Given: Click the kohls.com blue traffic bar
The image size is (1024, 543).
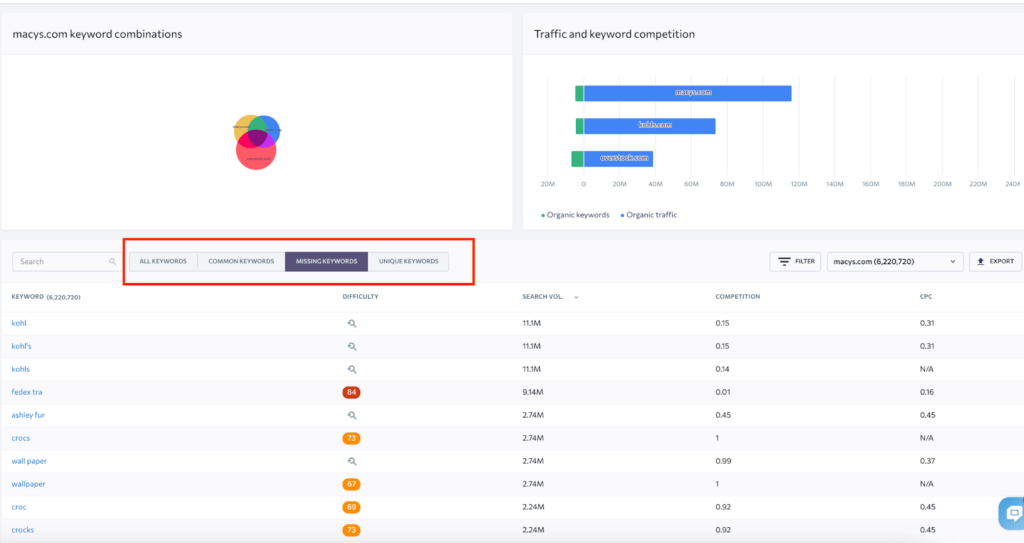Looking at the screenshot, I should coord(650,126).
